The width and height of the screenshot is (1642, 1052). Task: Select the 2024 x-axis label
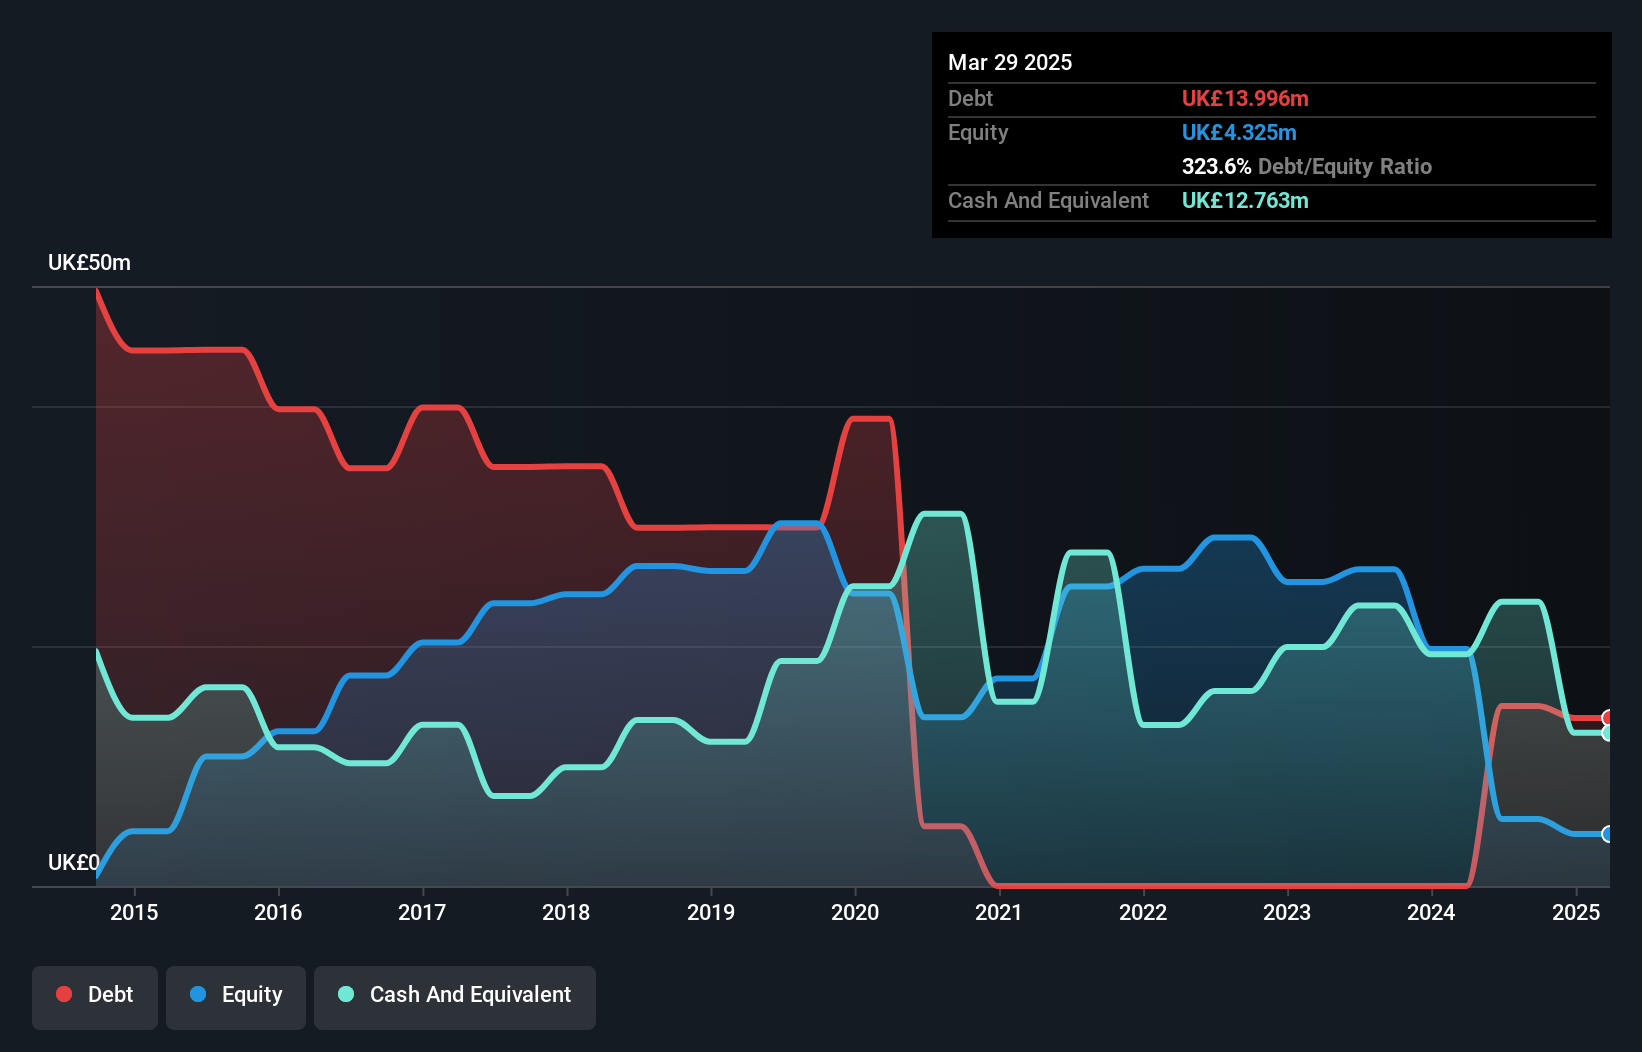1431,912
